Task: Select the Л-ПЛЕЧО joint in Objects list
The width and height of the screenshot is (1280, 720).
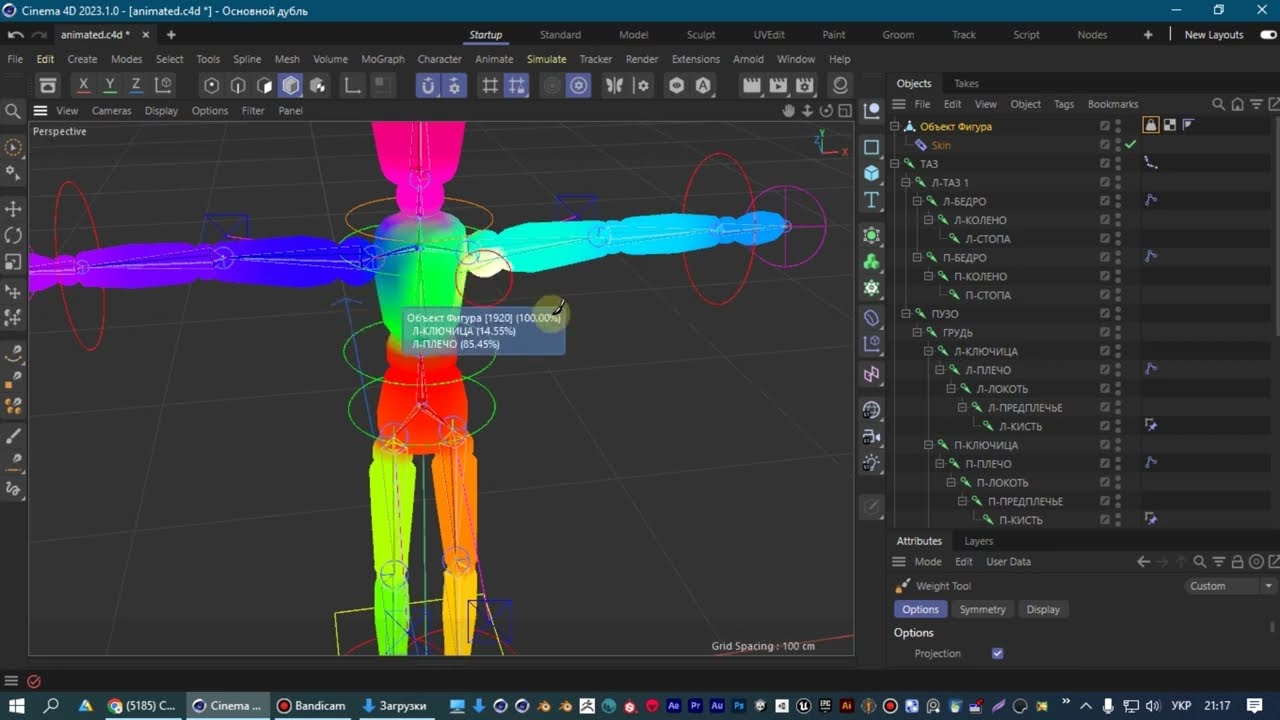Action: tap(987, 370)
